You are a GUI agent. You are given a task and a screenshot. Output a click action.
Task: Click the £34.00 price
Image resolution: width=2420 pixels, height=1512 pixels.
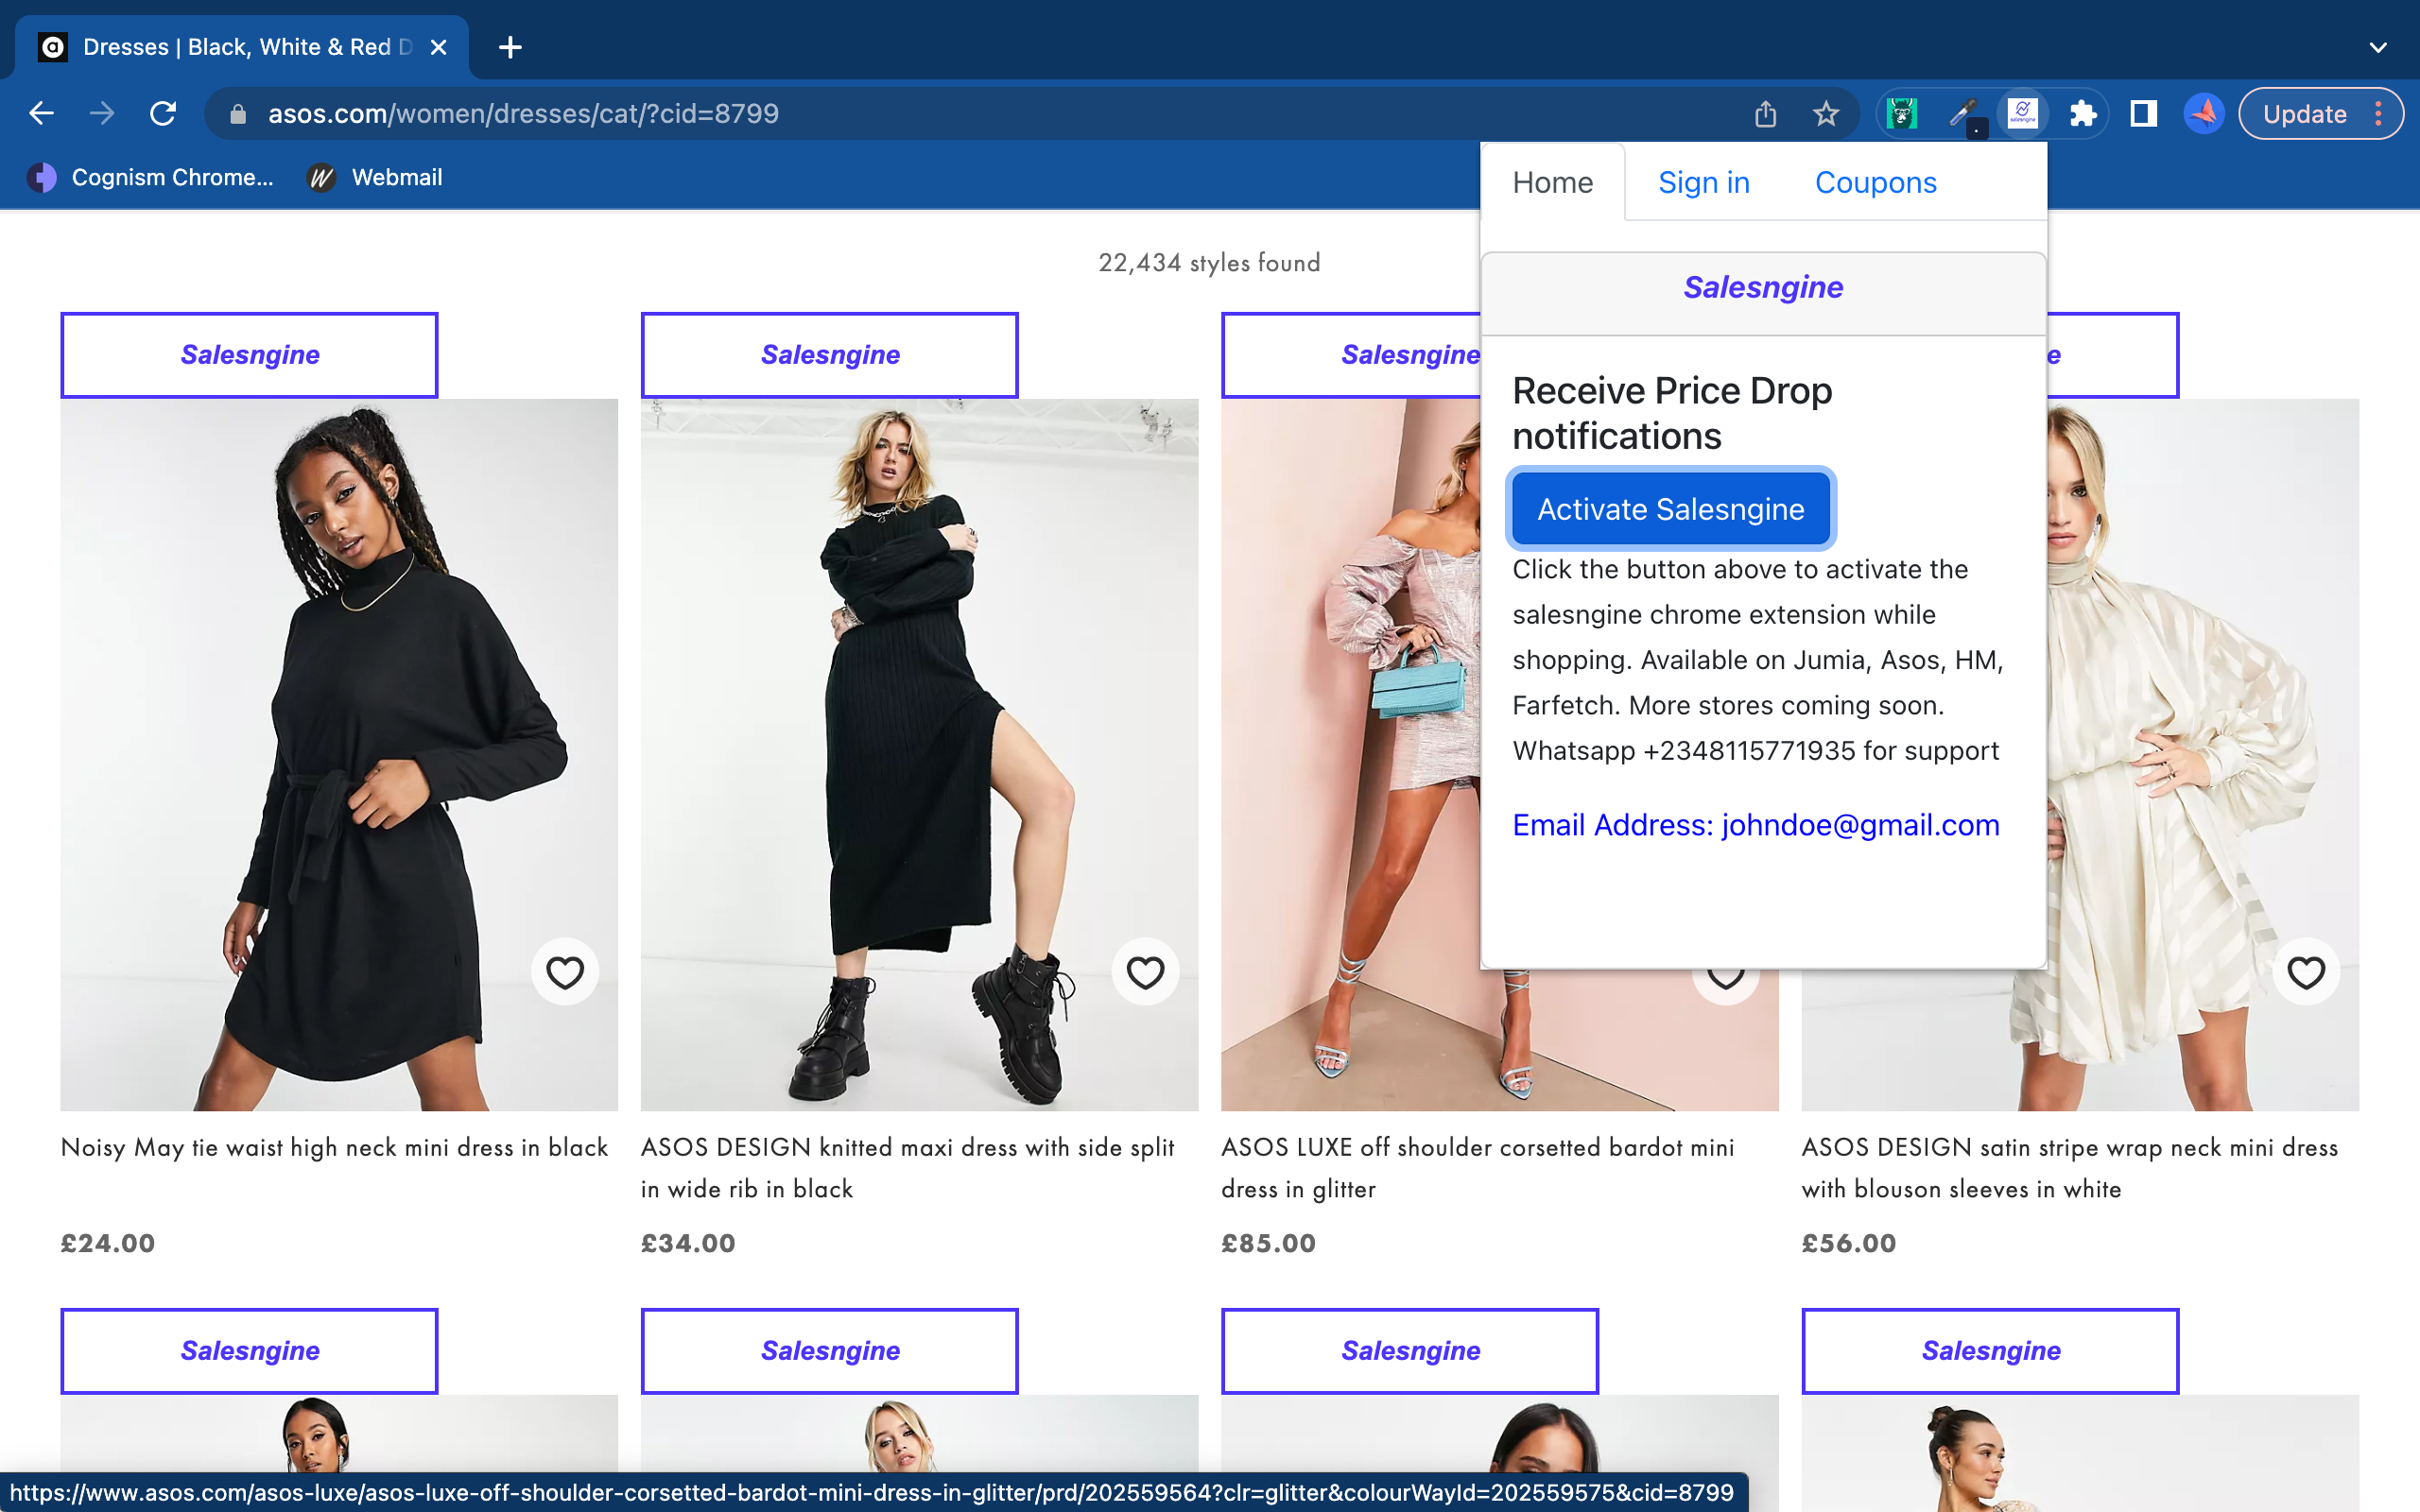point(688,1243)
